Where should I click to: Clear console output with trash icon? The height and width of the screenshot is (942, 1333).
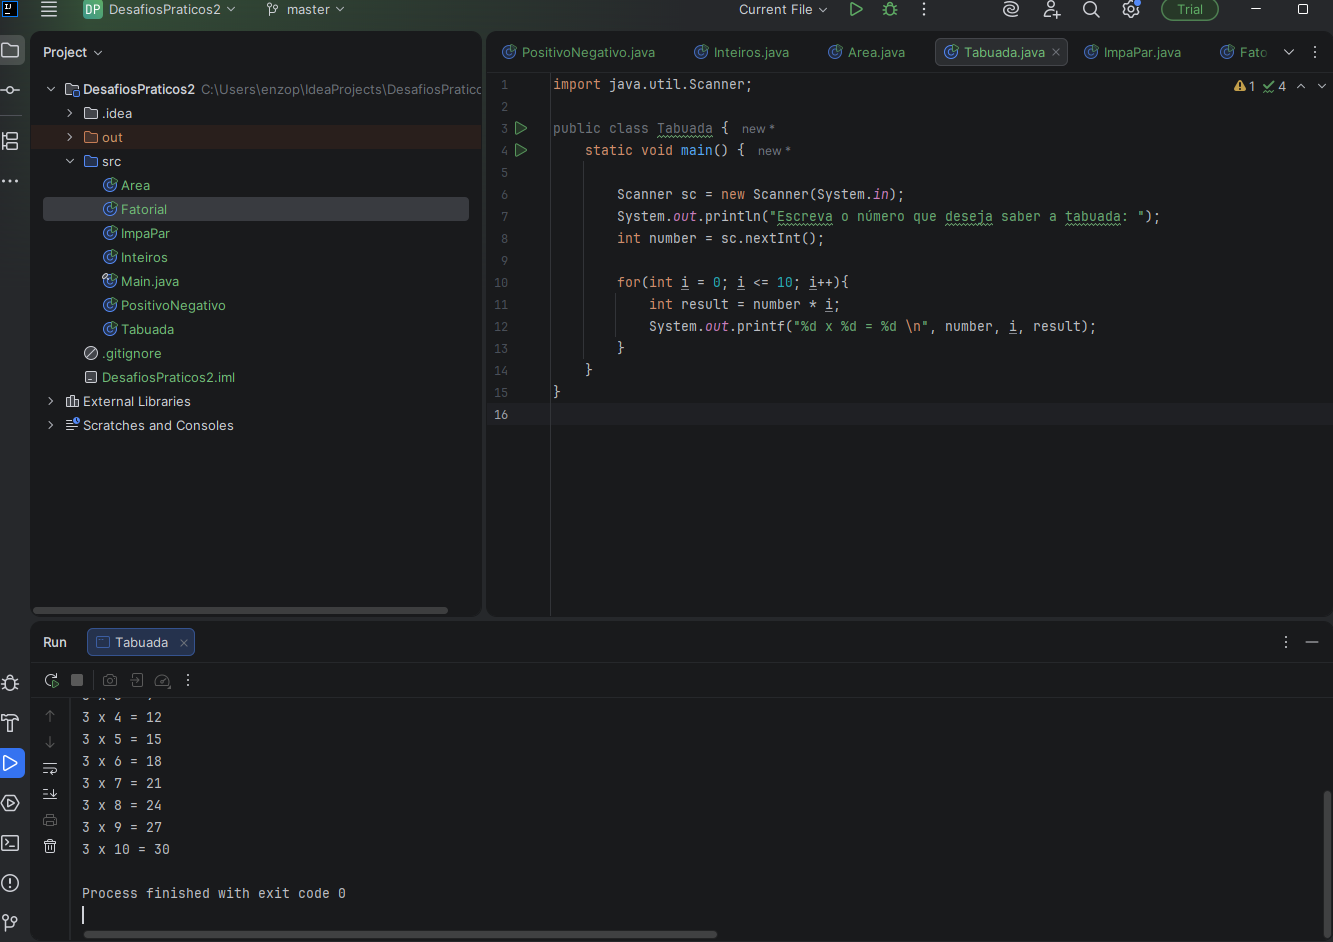pos(50,846)
